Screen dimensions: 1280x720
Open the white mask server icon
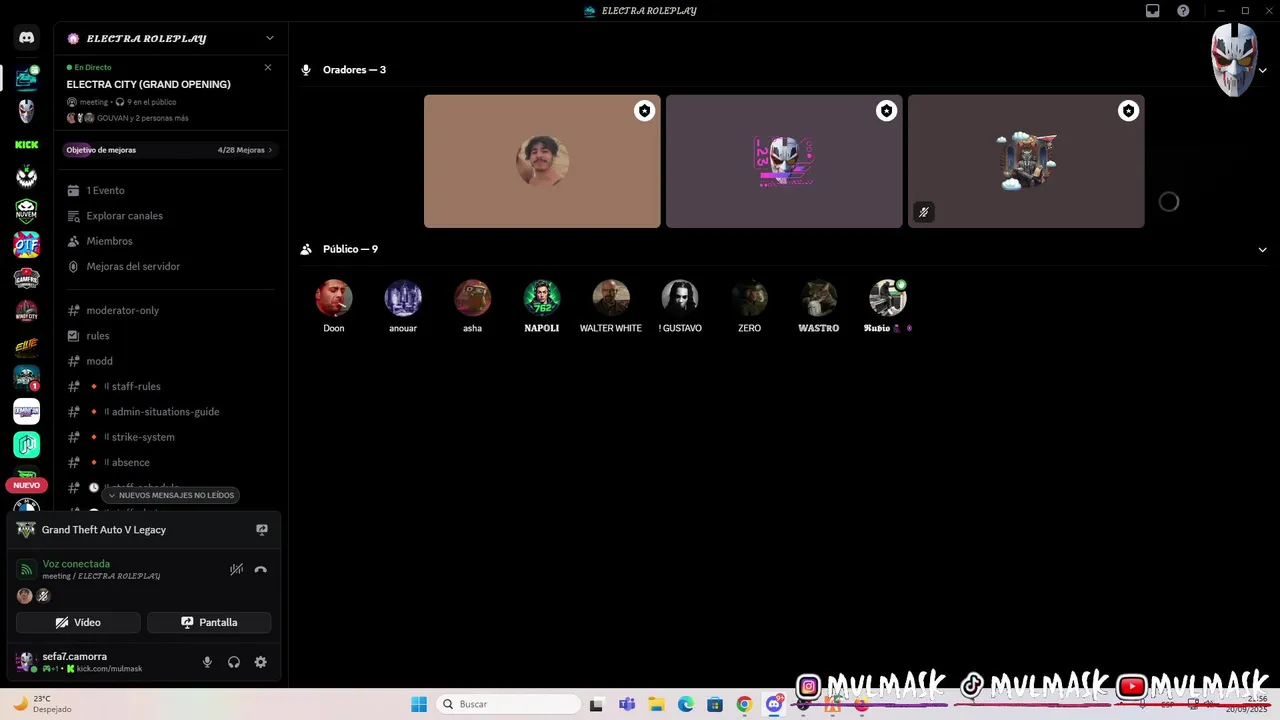tap(27, 111)
